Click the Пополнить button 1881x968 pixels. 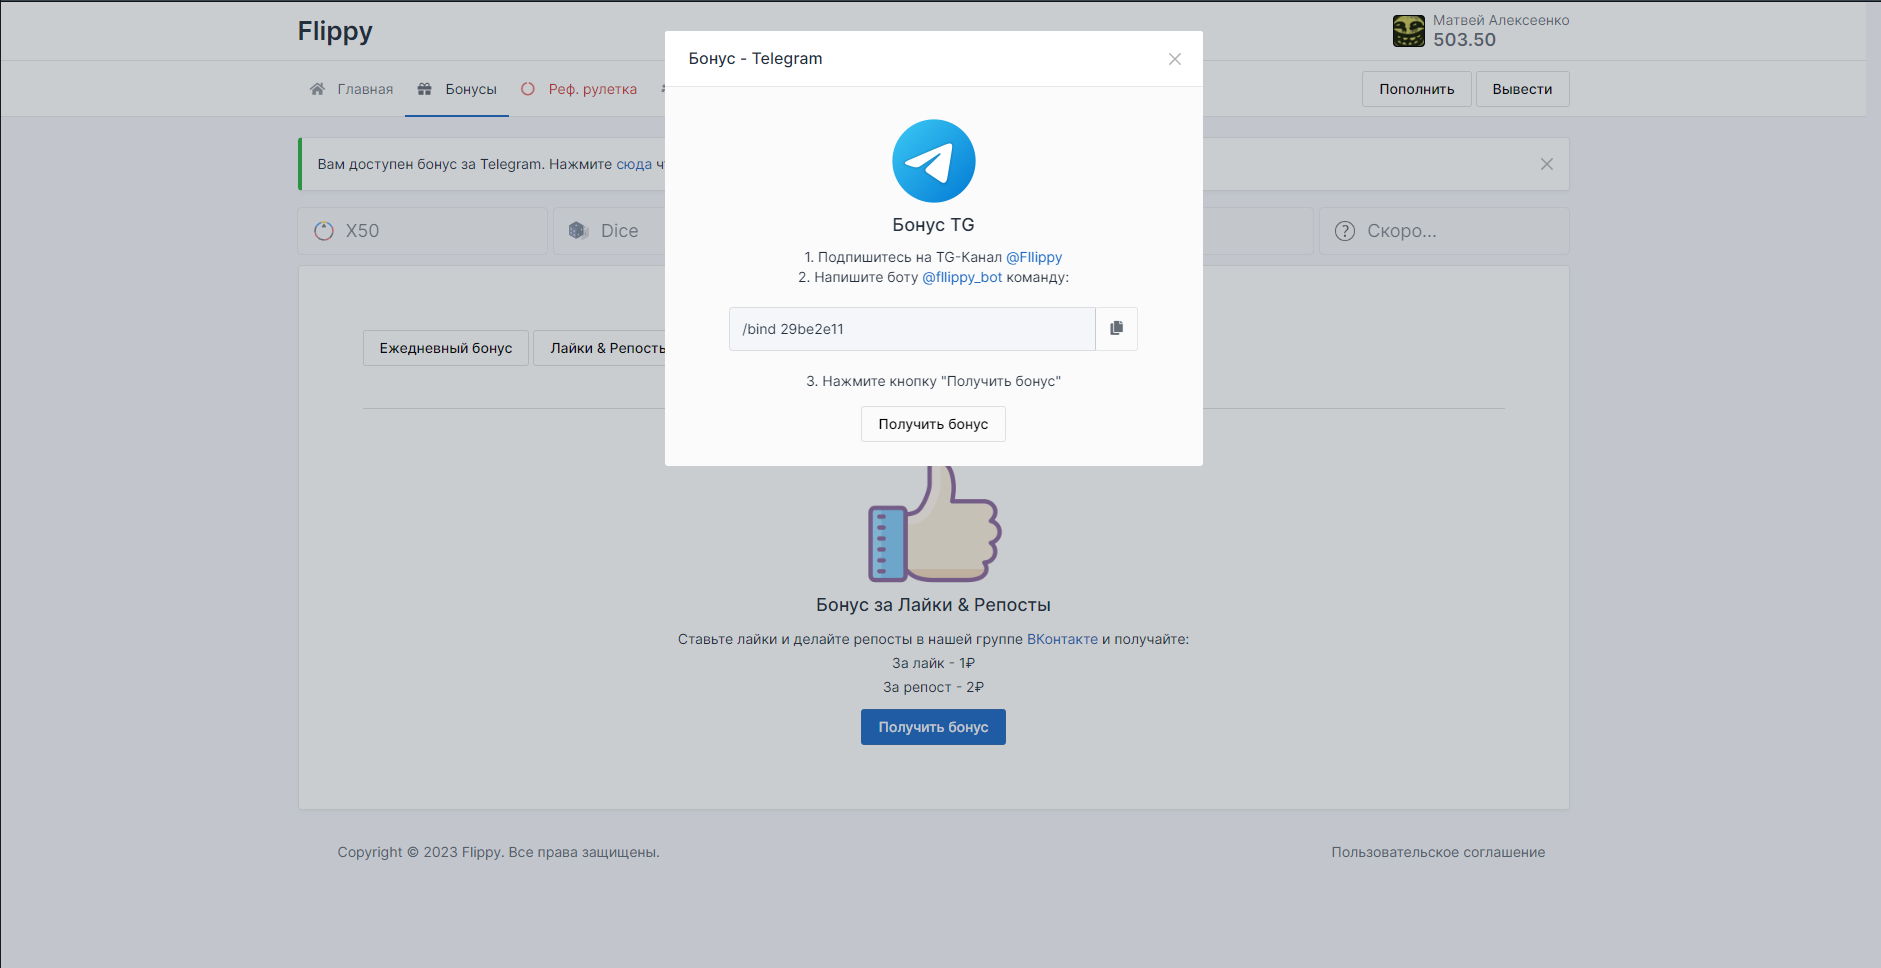coord(1416,89)
